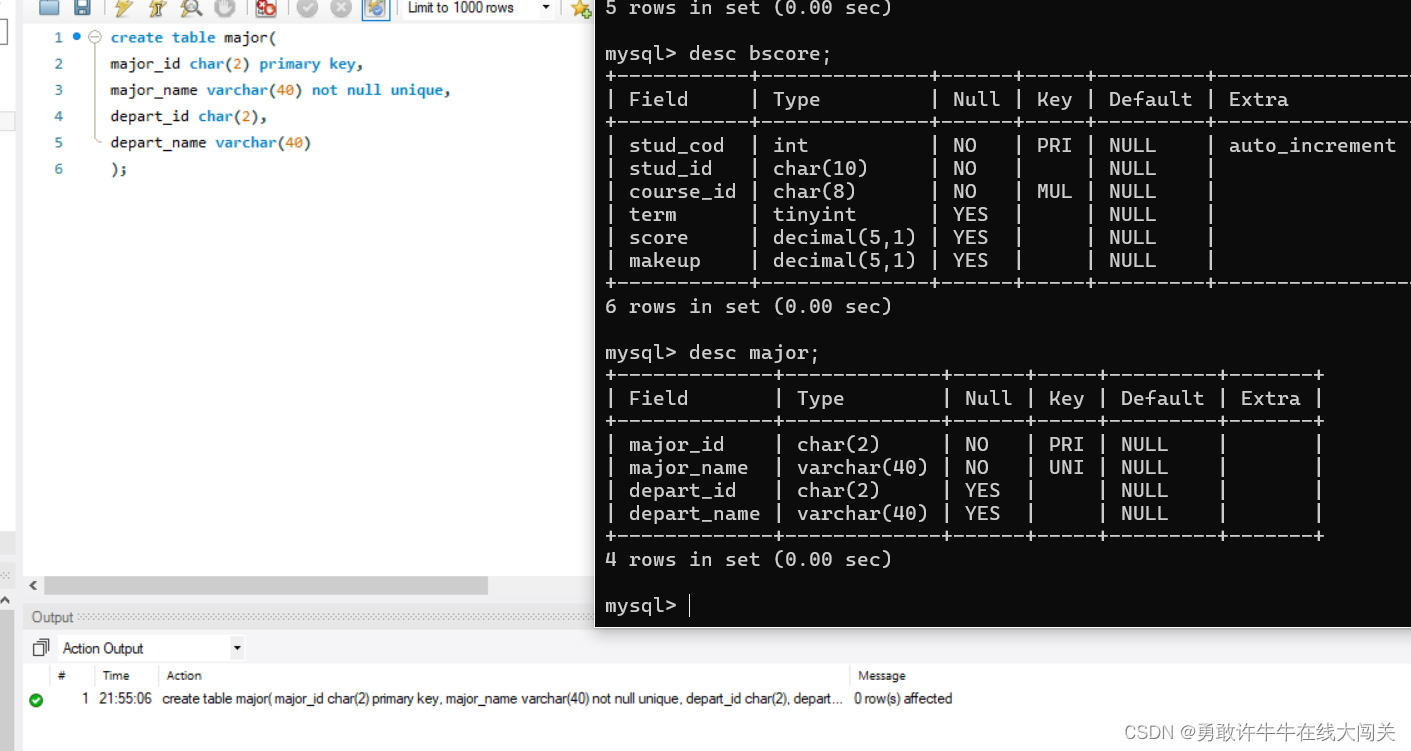Click 'char(10)' type of stud_id in terminal

coord(820,168)
